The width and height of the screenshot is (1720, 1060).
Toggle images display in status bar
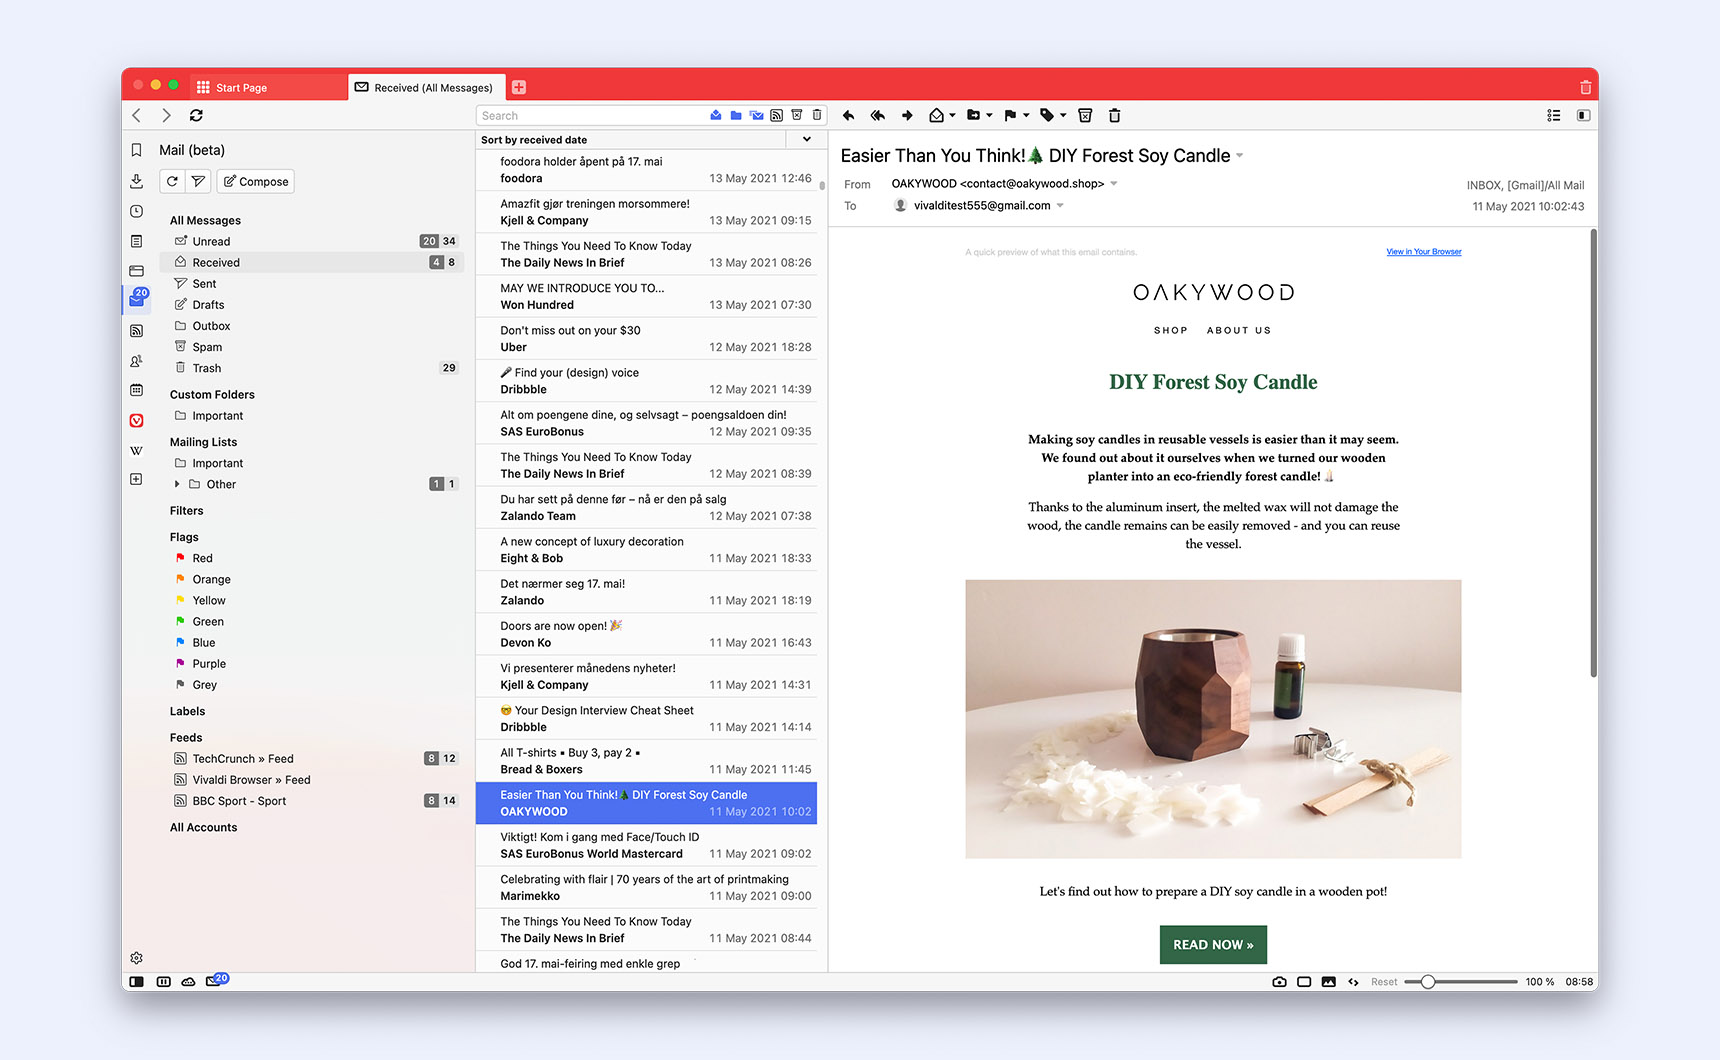coord(1328,982)
